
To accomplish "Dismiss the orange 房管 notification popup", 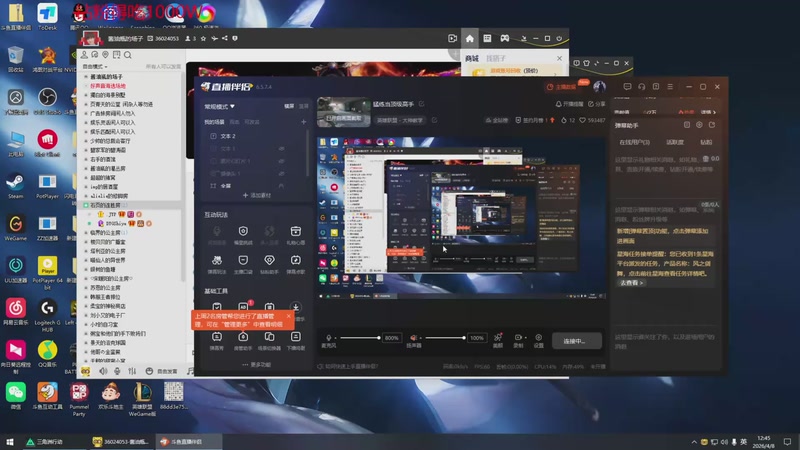I will tap(288, 316).
